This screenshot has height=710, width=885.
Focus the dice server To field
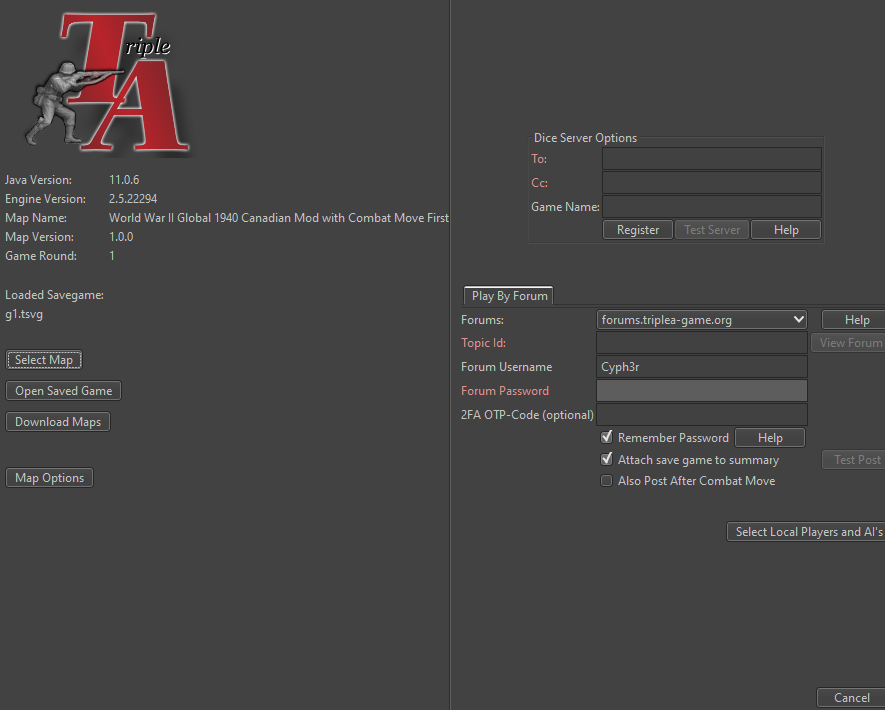click(x=711, y=159)
